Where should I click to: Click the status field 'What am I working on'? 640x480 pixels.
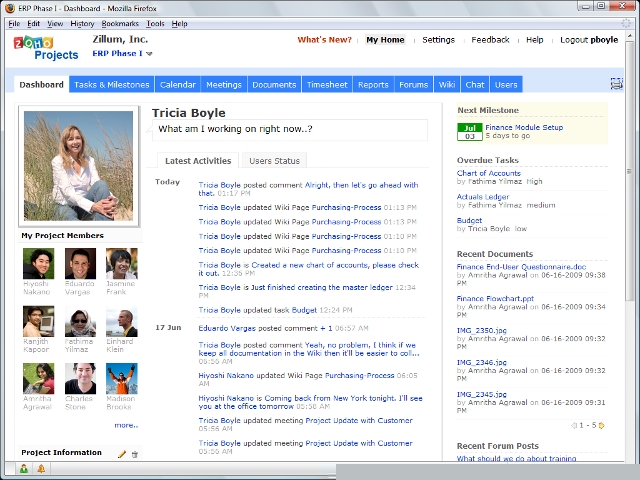click(289, 130)
